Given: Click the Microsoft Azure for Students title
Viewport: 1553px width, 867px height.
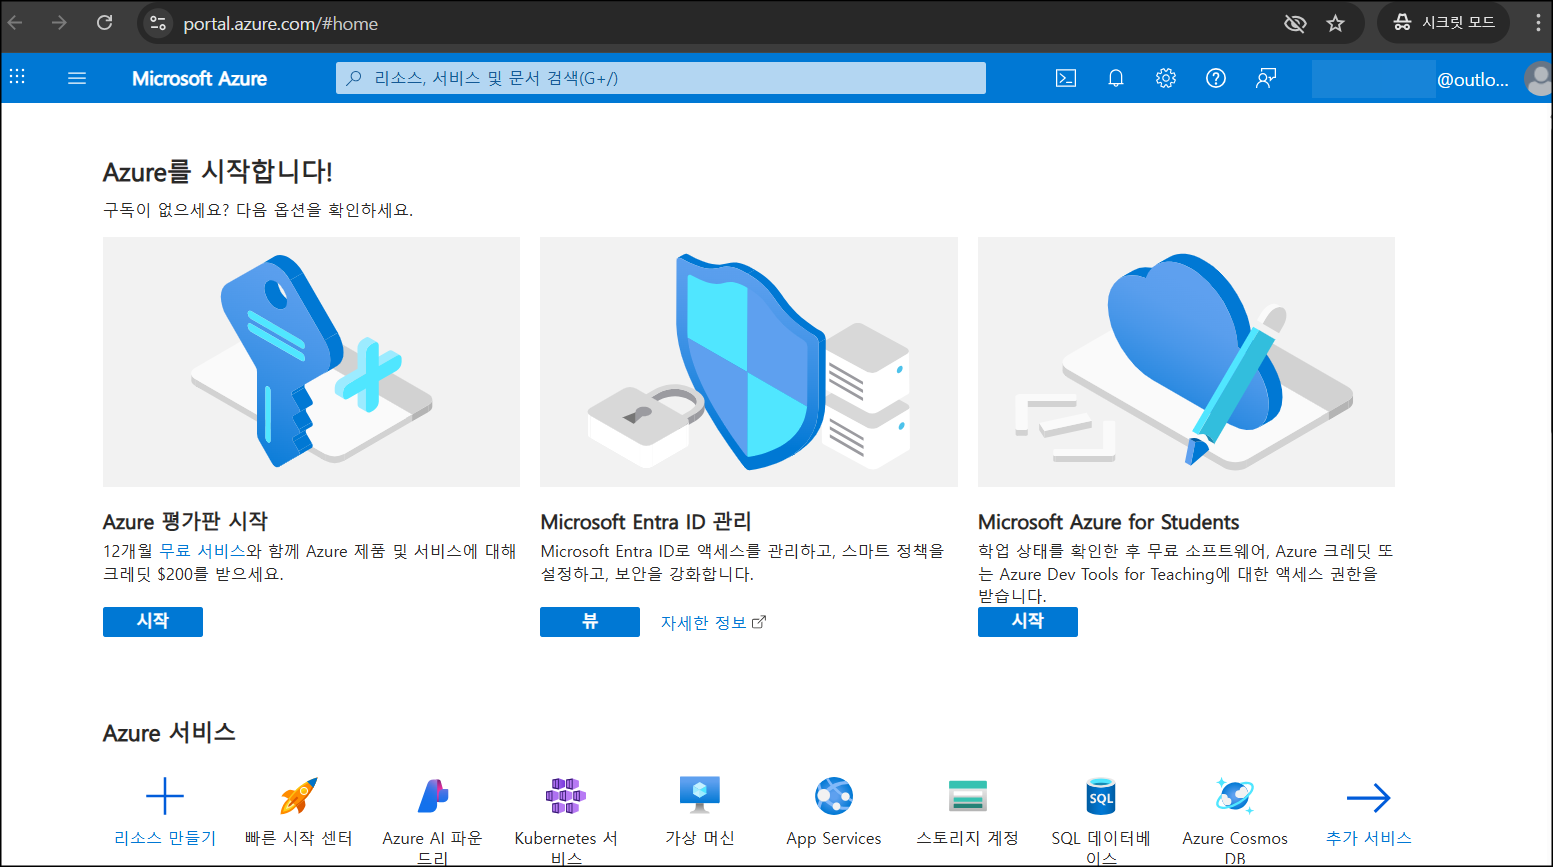Looking at the screenshot, I should [x=1109, y=522].
